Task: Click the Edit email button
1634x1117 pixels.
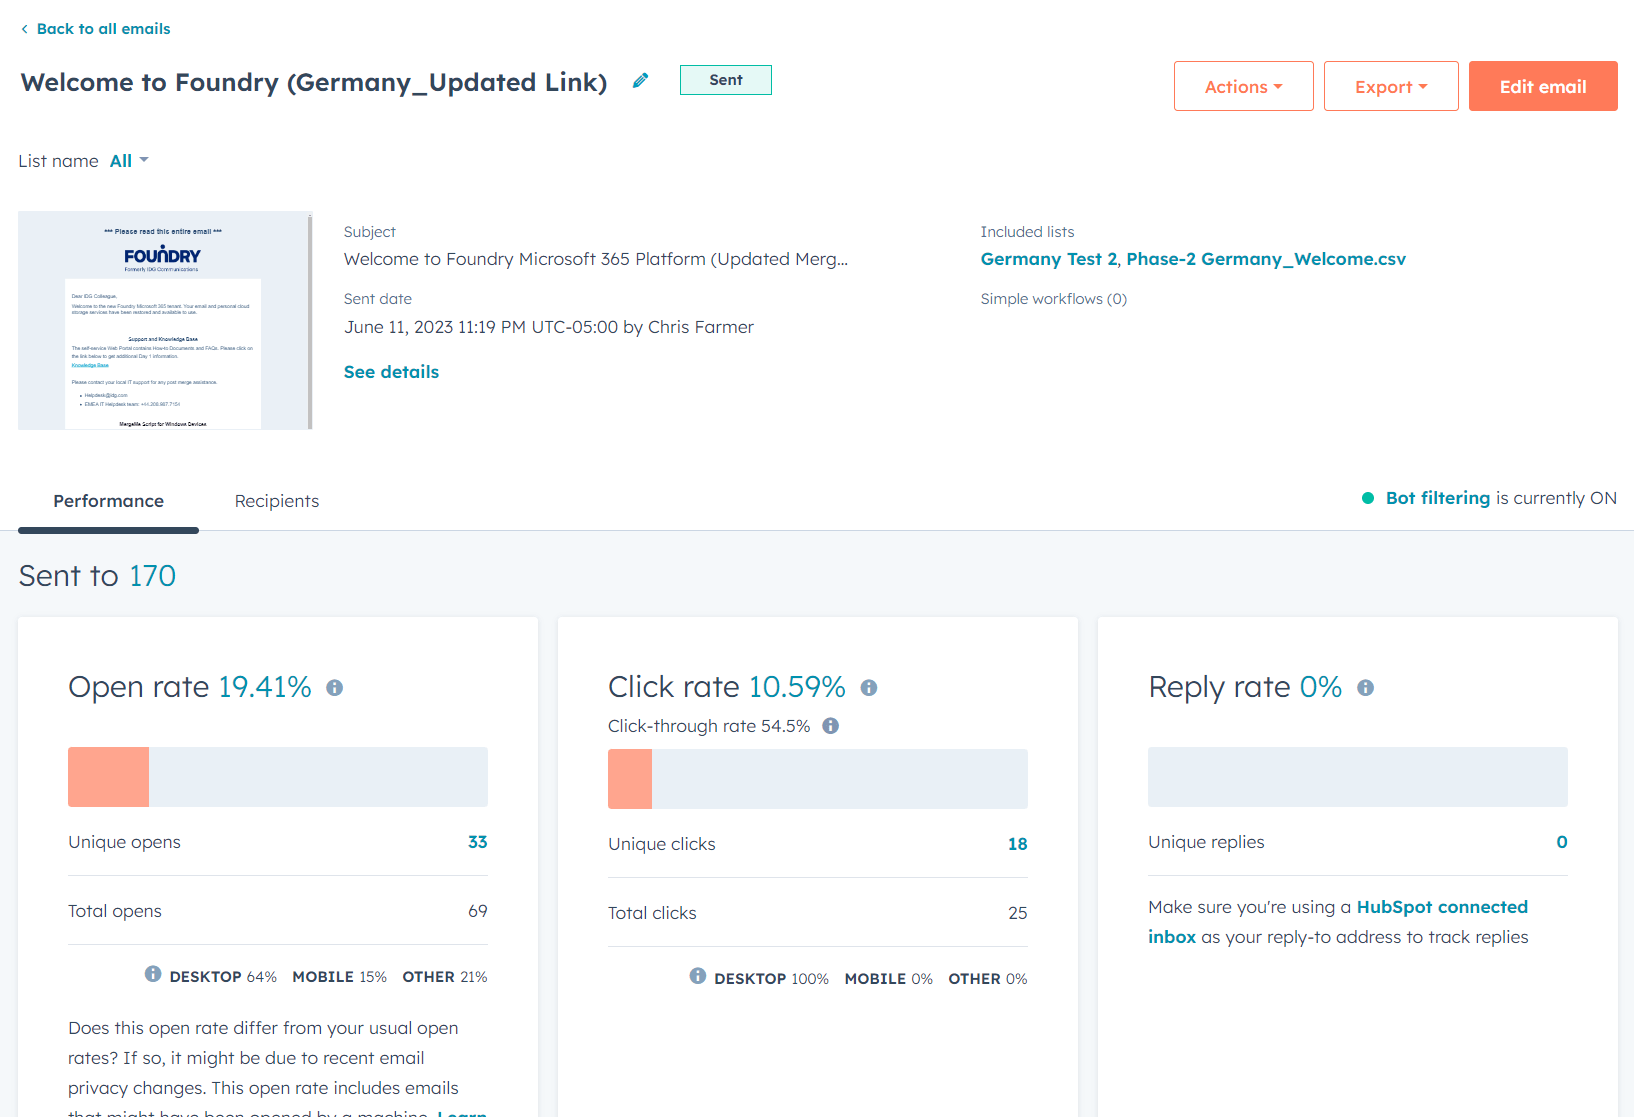Action: click(x=1543, y=86)
